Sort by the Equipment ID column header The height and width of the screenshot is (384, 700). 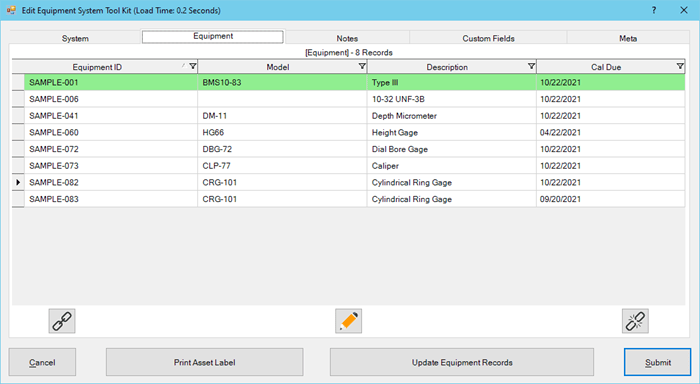(97, 67)
